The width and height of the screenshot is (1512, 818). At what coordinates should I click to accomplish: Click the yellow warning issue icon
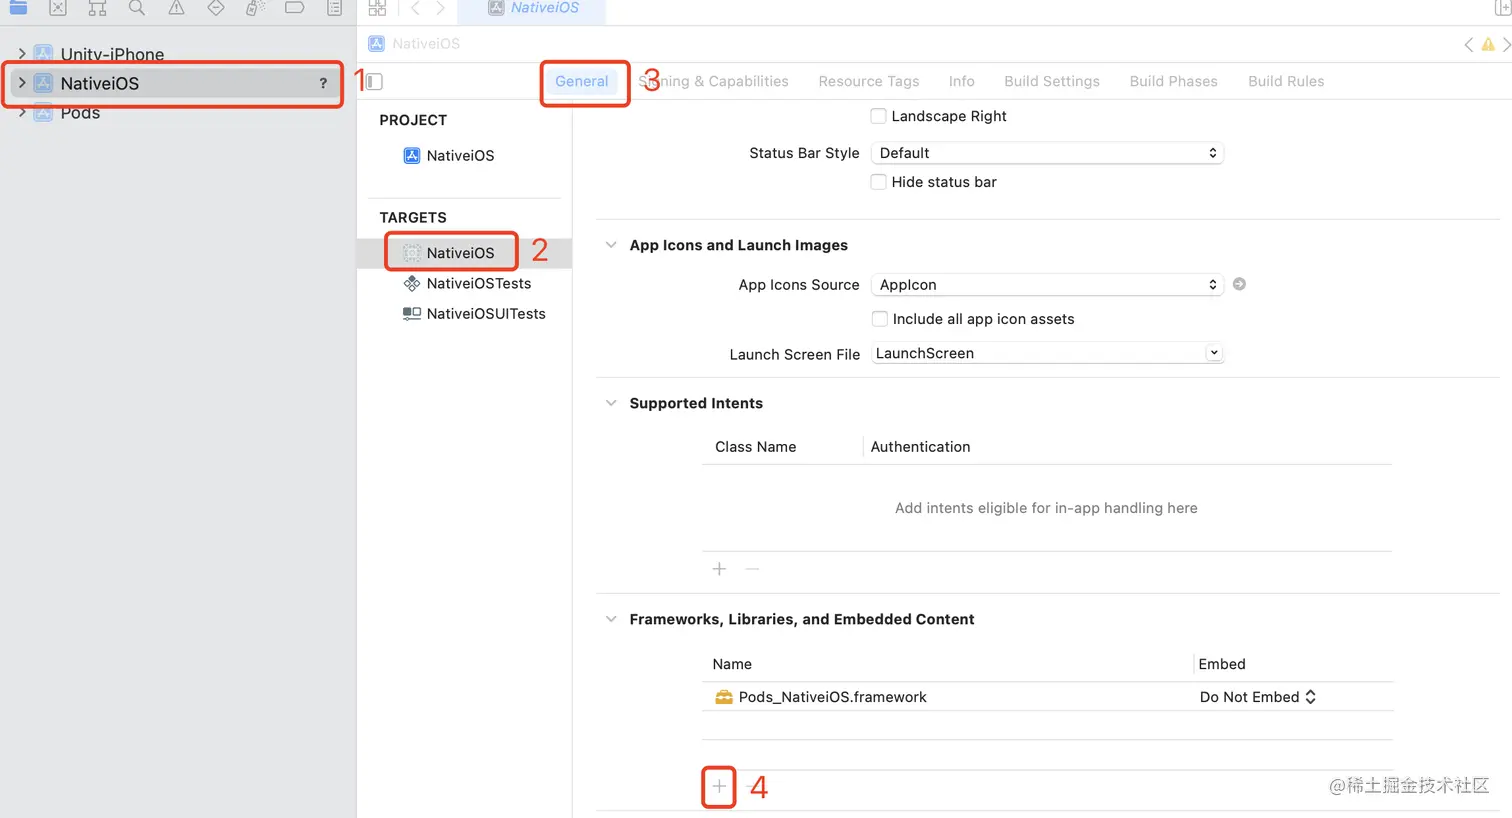coord(1488,44)
